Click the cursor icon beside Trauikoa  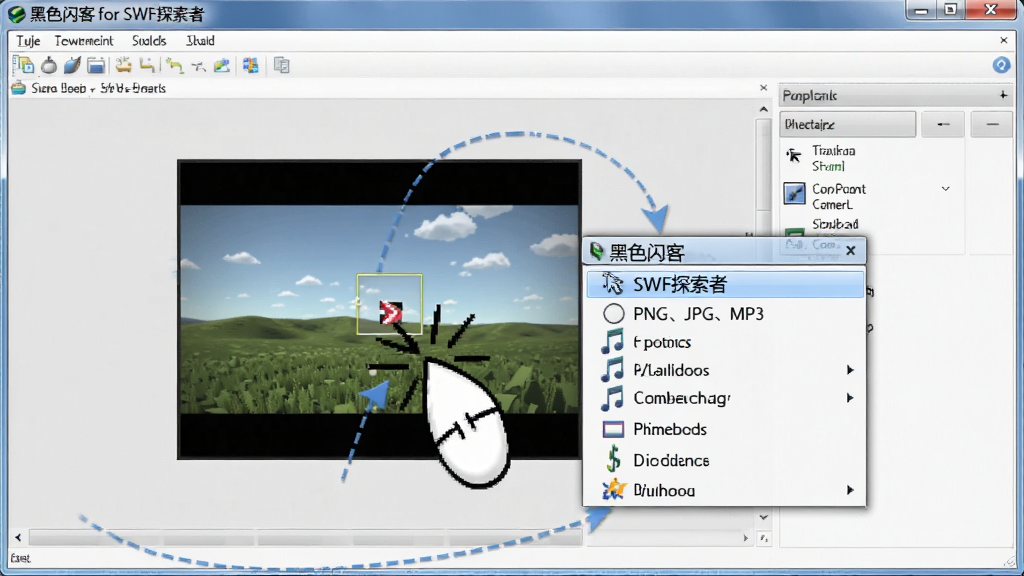coord(794,155)
